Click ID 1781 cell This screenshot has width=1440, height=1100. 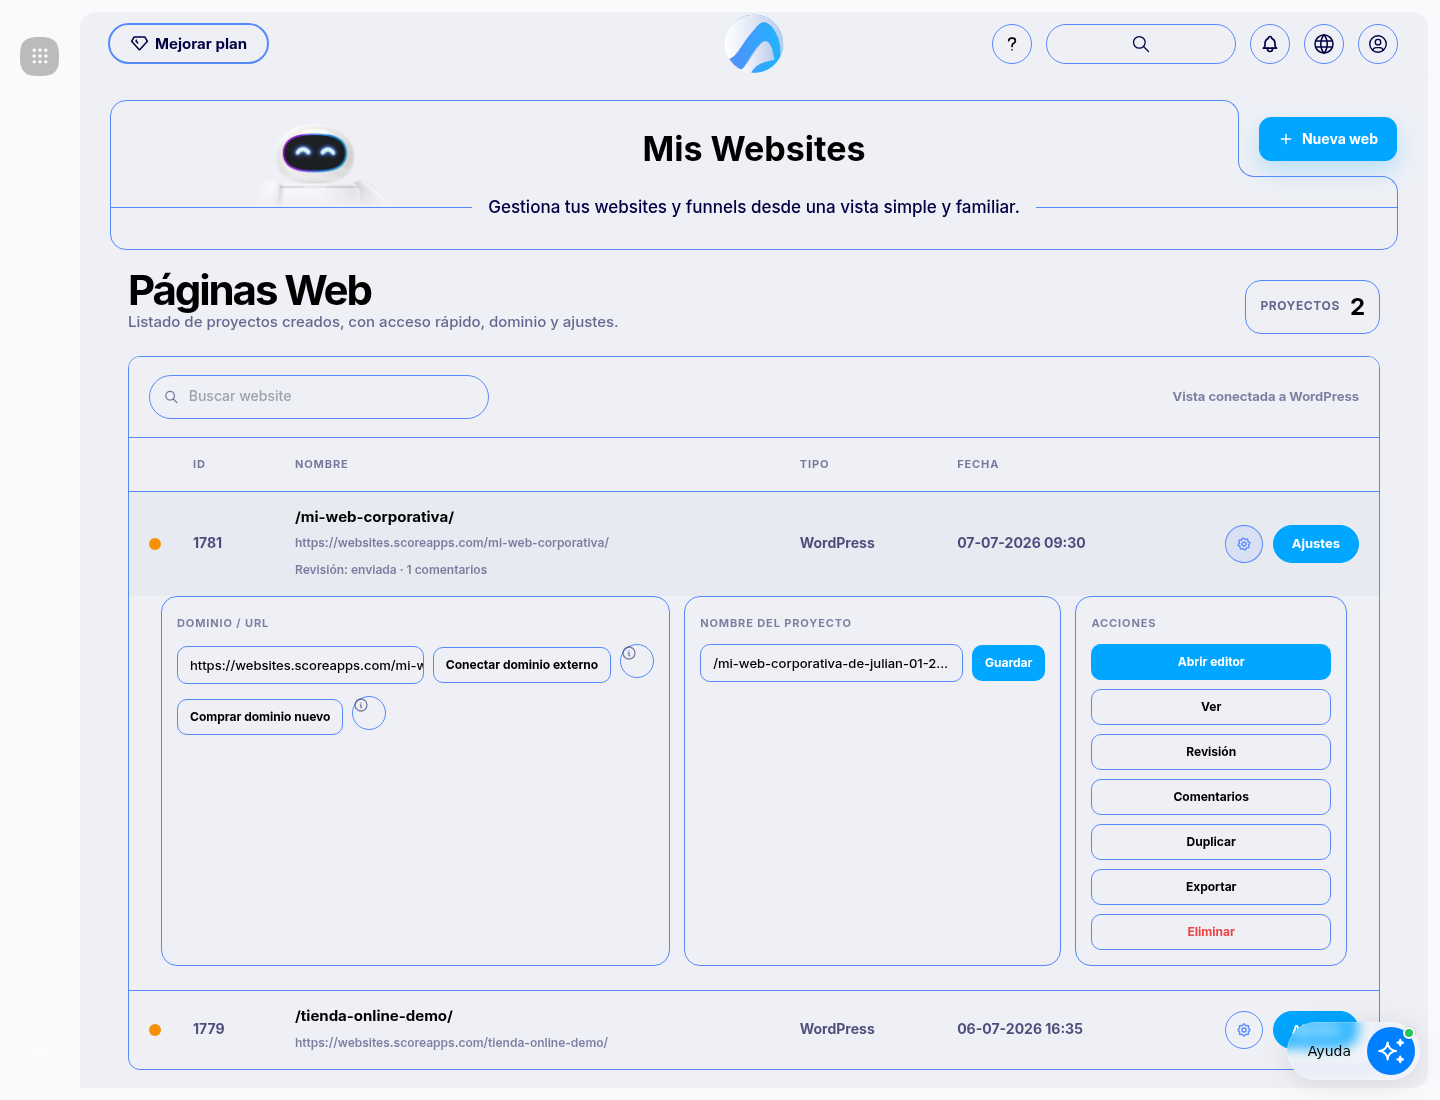coord(208,543)
